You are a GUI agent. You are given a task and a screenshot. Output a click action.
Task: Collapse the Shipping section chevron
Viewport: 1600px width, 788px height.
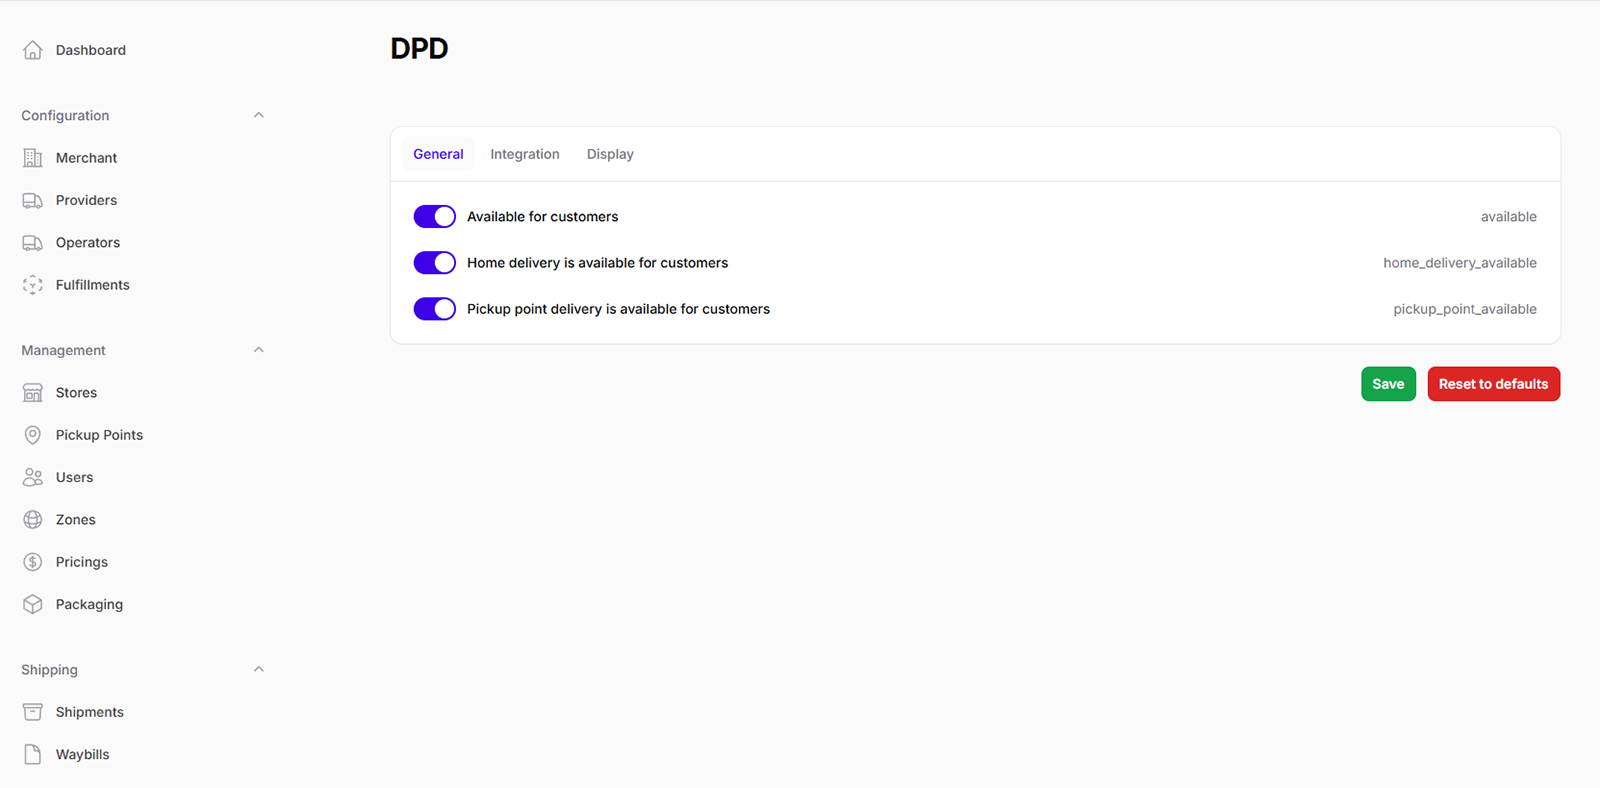[x=259, y=669]
